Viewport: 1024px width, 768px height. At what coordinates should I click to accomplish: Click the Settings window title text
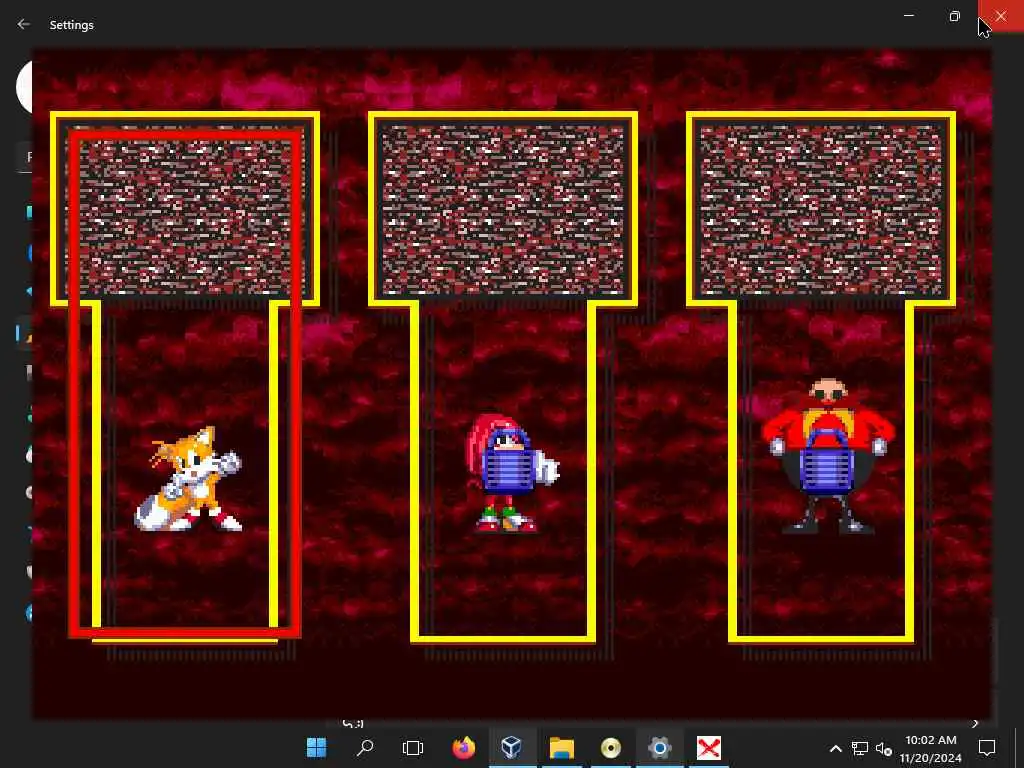point(72,25)
